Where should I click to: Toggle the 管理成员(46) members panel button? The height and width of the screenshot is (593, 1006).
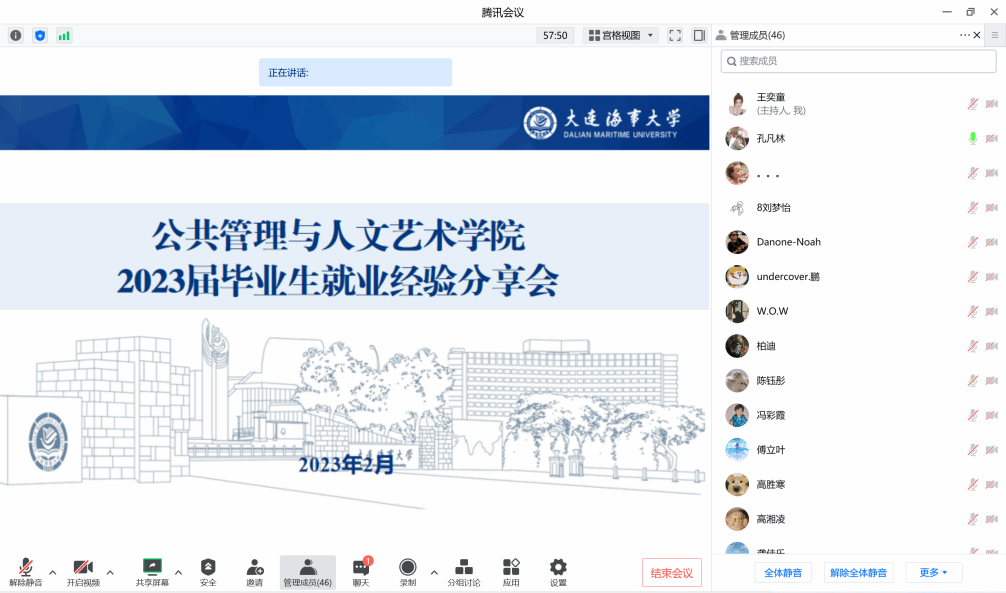coord(308,572)
